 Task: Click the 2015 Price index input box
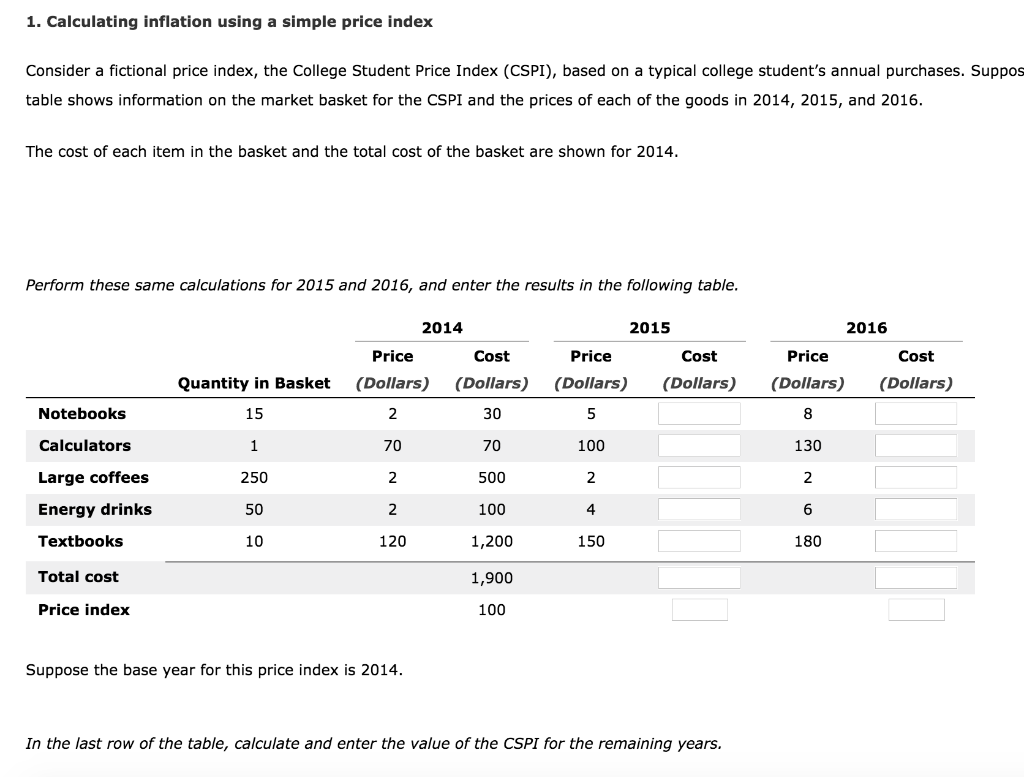(x=700, y=609)
